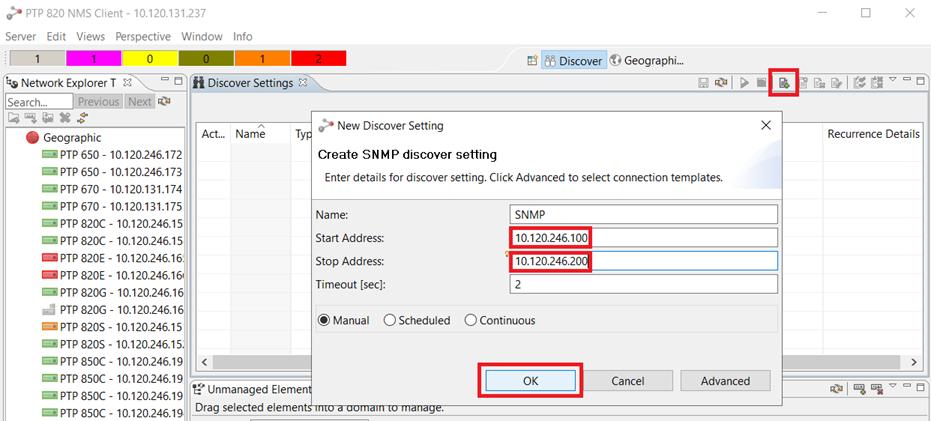Screen dimensions: 931x421
Task: Click the manage element green-plus icon
Action: point(859,389)
